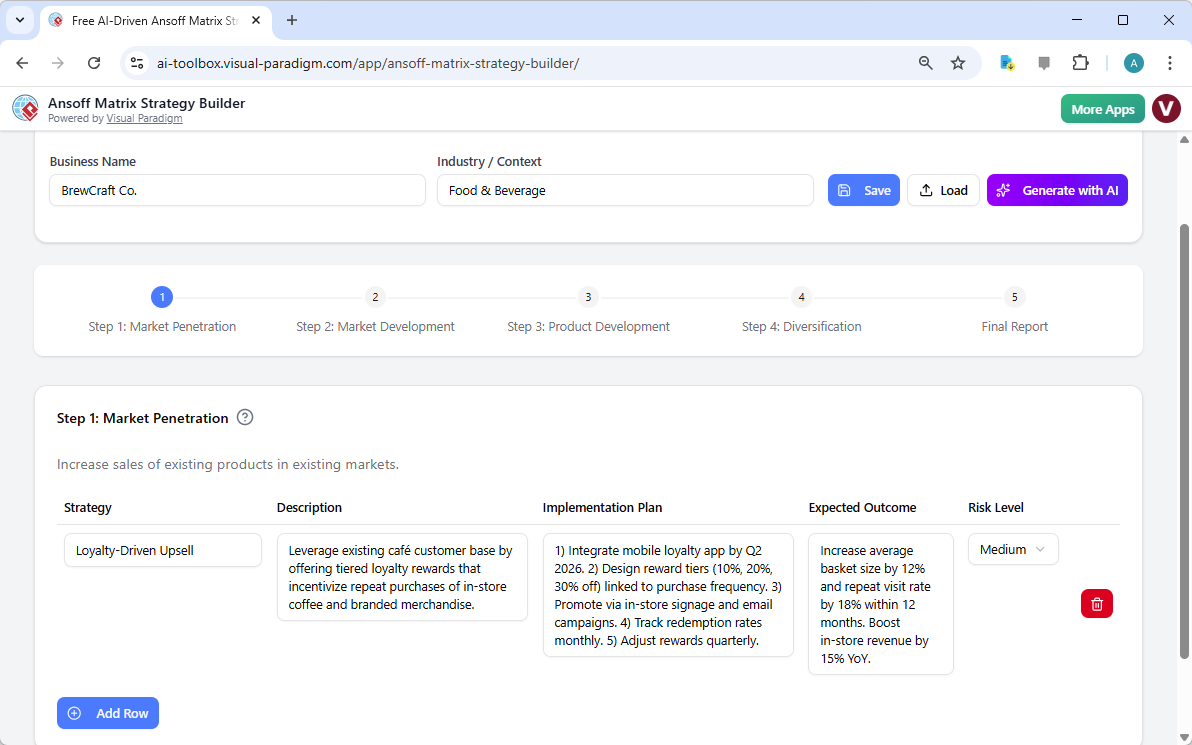
Task: Switch to Step 2: Market Development
Action: 375,326
